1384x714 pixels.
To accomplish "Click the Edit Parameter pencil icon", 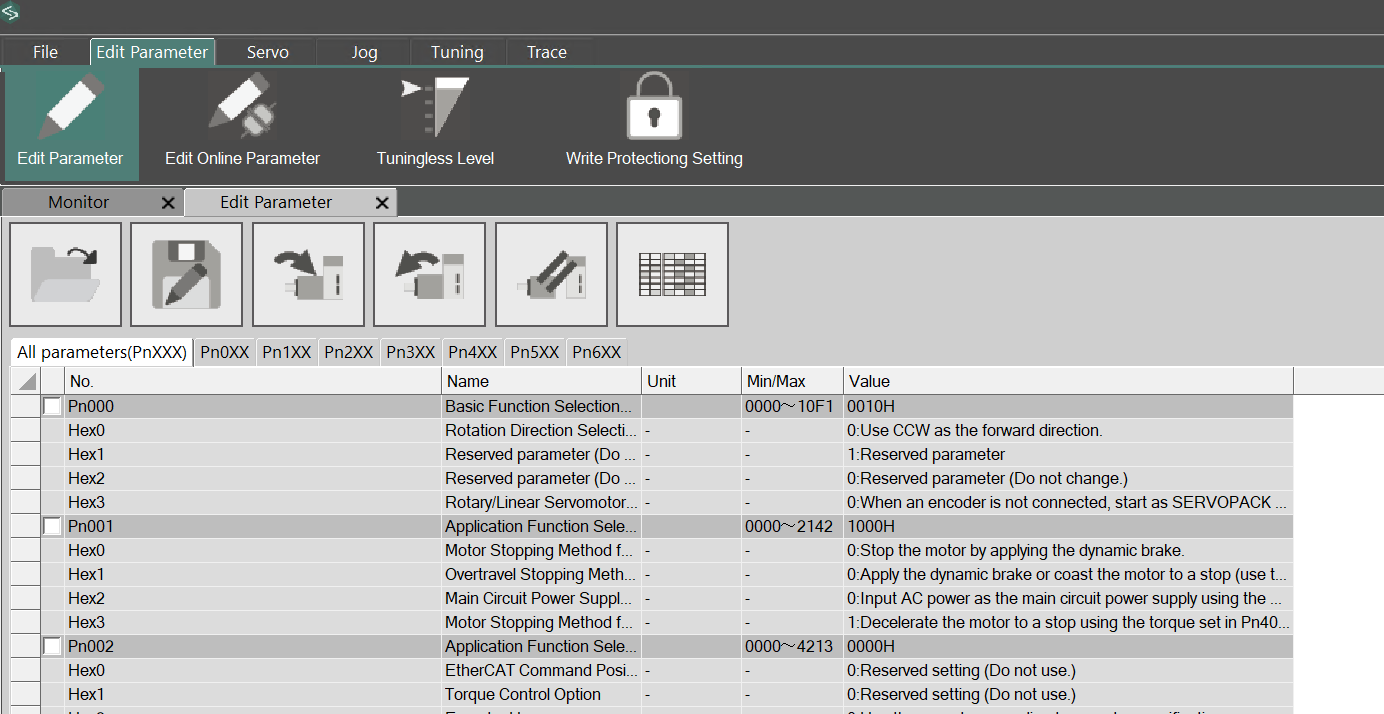I will 70,120.
